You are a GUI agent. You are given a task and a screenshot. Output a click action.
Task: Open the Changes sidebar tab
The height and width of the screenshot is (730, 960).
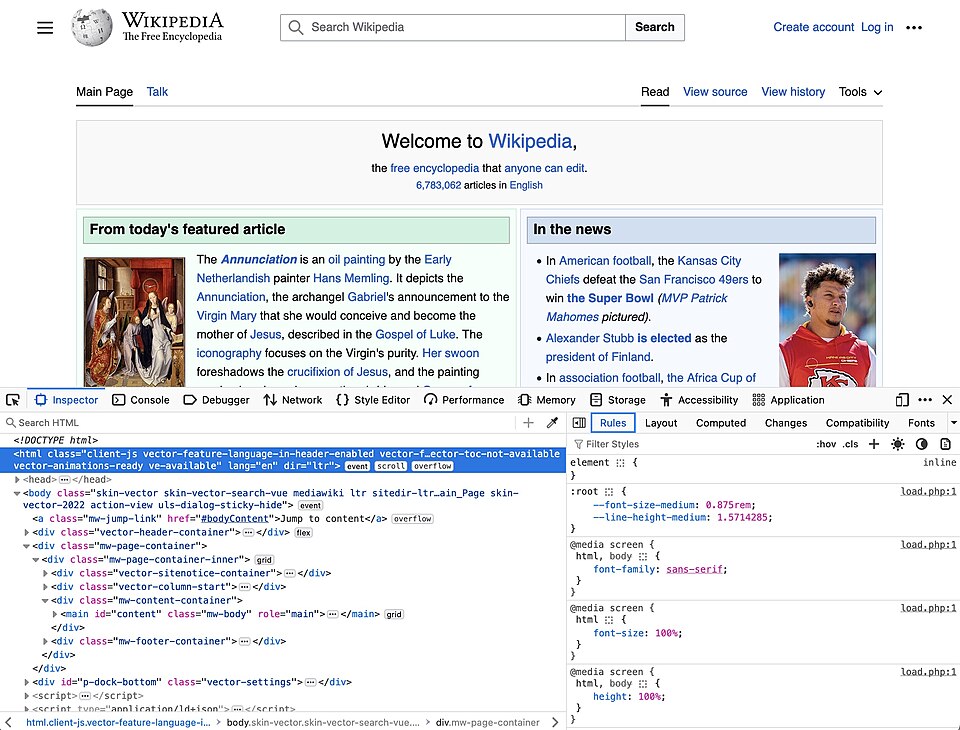point(786,423)
